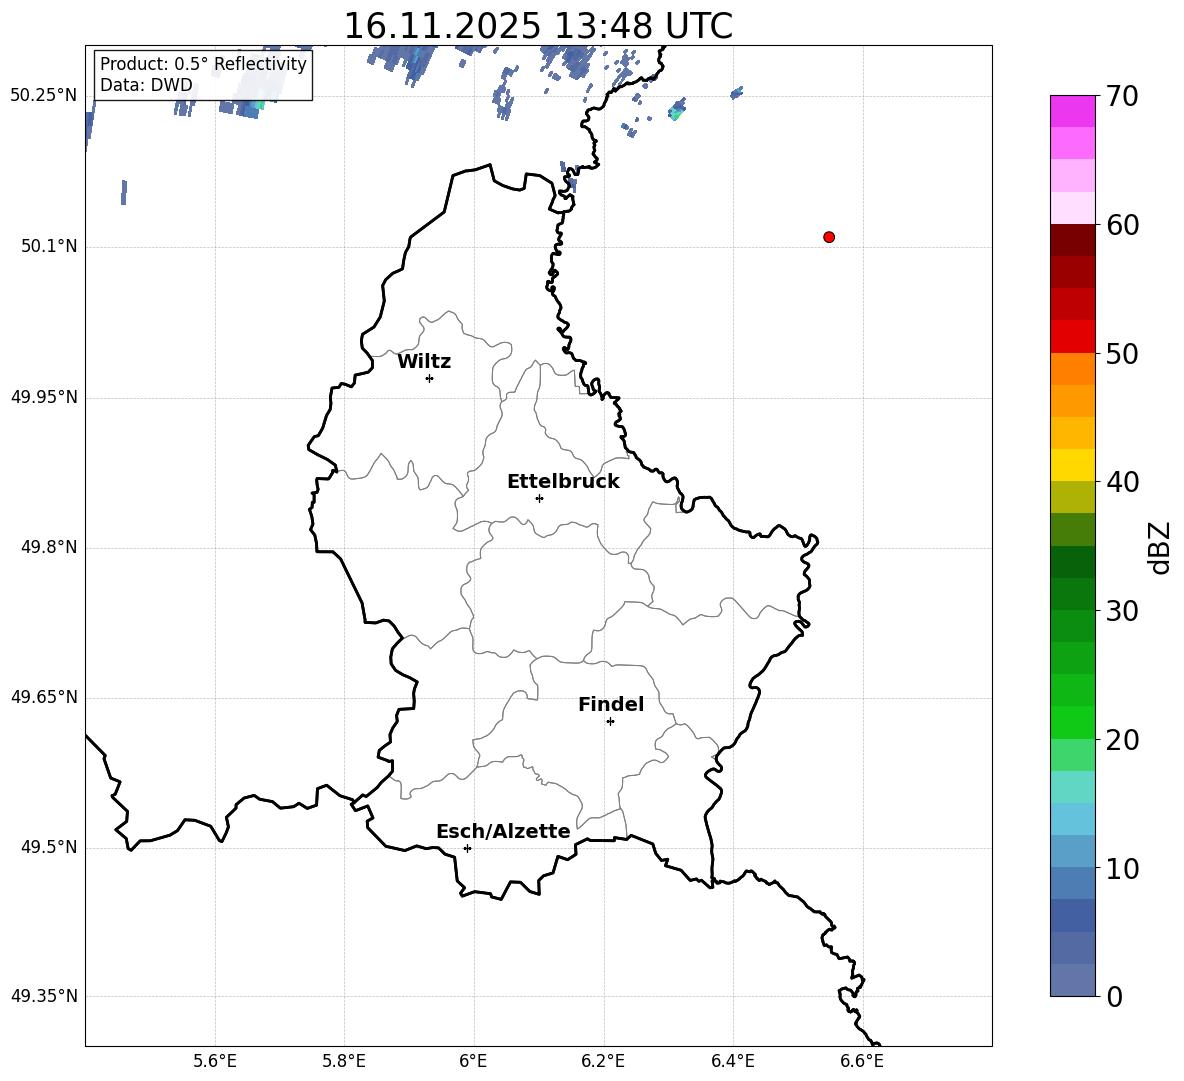
Task: Click the 50.25°N latitude label
Action: 44,96
